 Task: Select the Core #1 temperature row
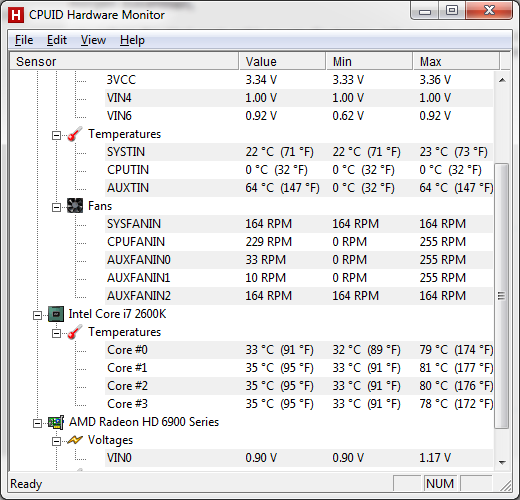tap(299, 368)
